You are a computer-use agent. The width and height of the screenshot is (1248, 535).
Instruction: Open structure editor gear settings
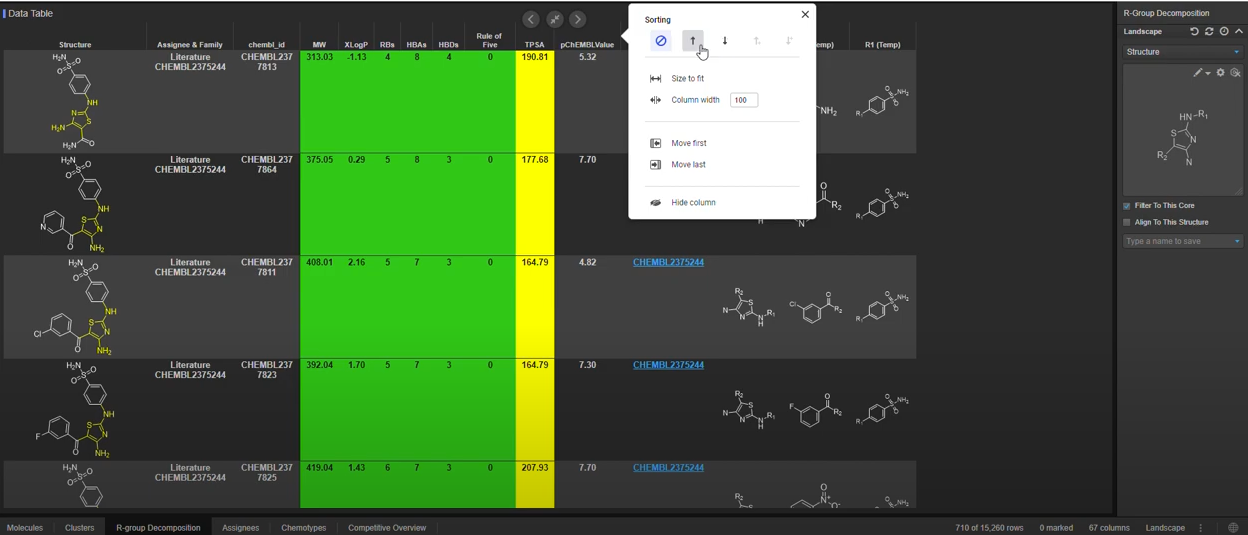tap(1221, 73)
